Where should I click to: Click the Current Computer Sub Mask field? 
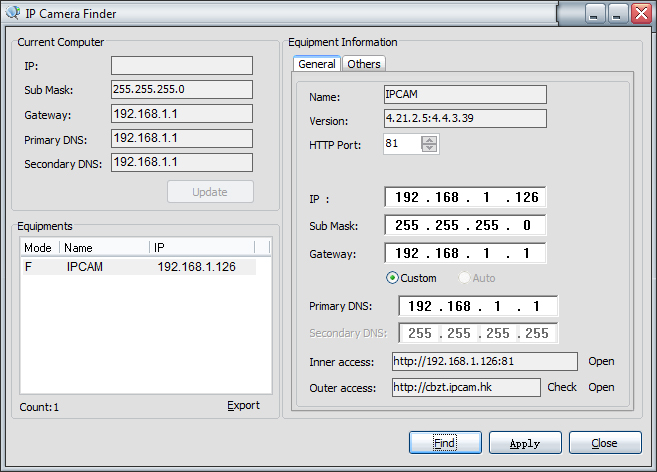click(182, 89)
